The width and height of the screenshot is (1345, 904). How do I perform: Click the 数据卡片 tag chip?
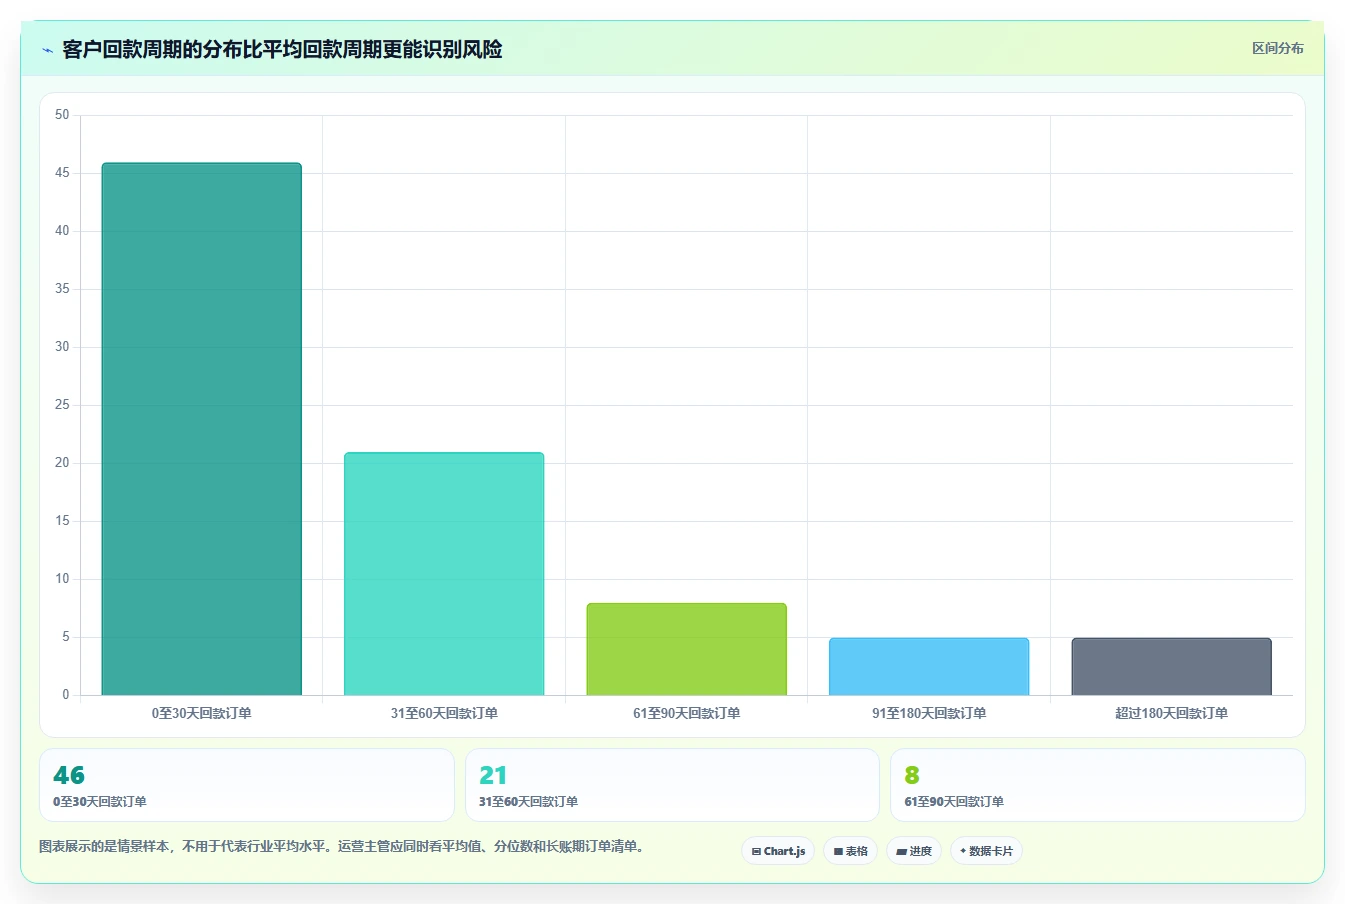pos(986,851)
